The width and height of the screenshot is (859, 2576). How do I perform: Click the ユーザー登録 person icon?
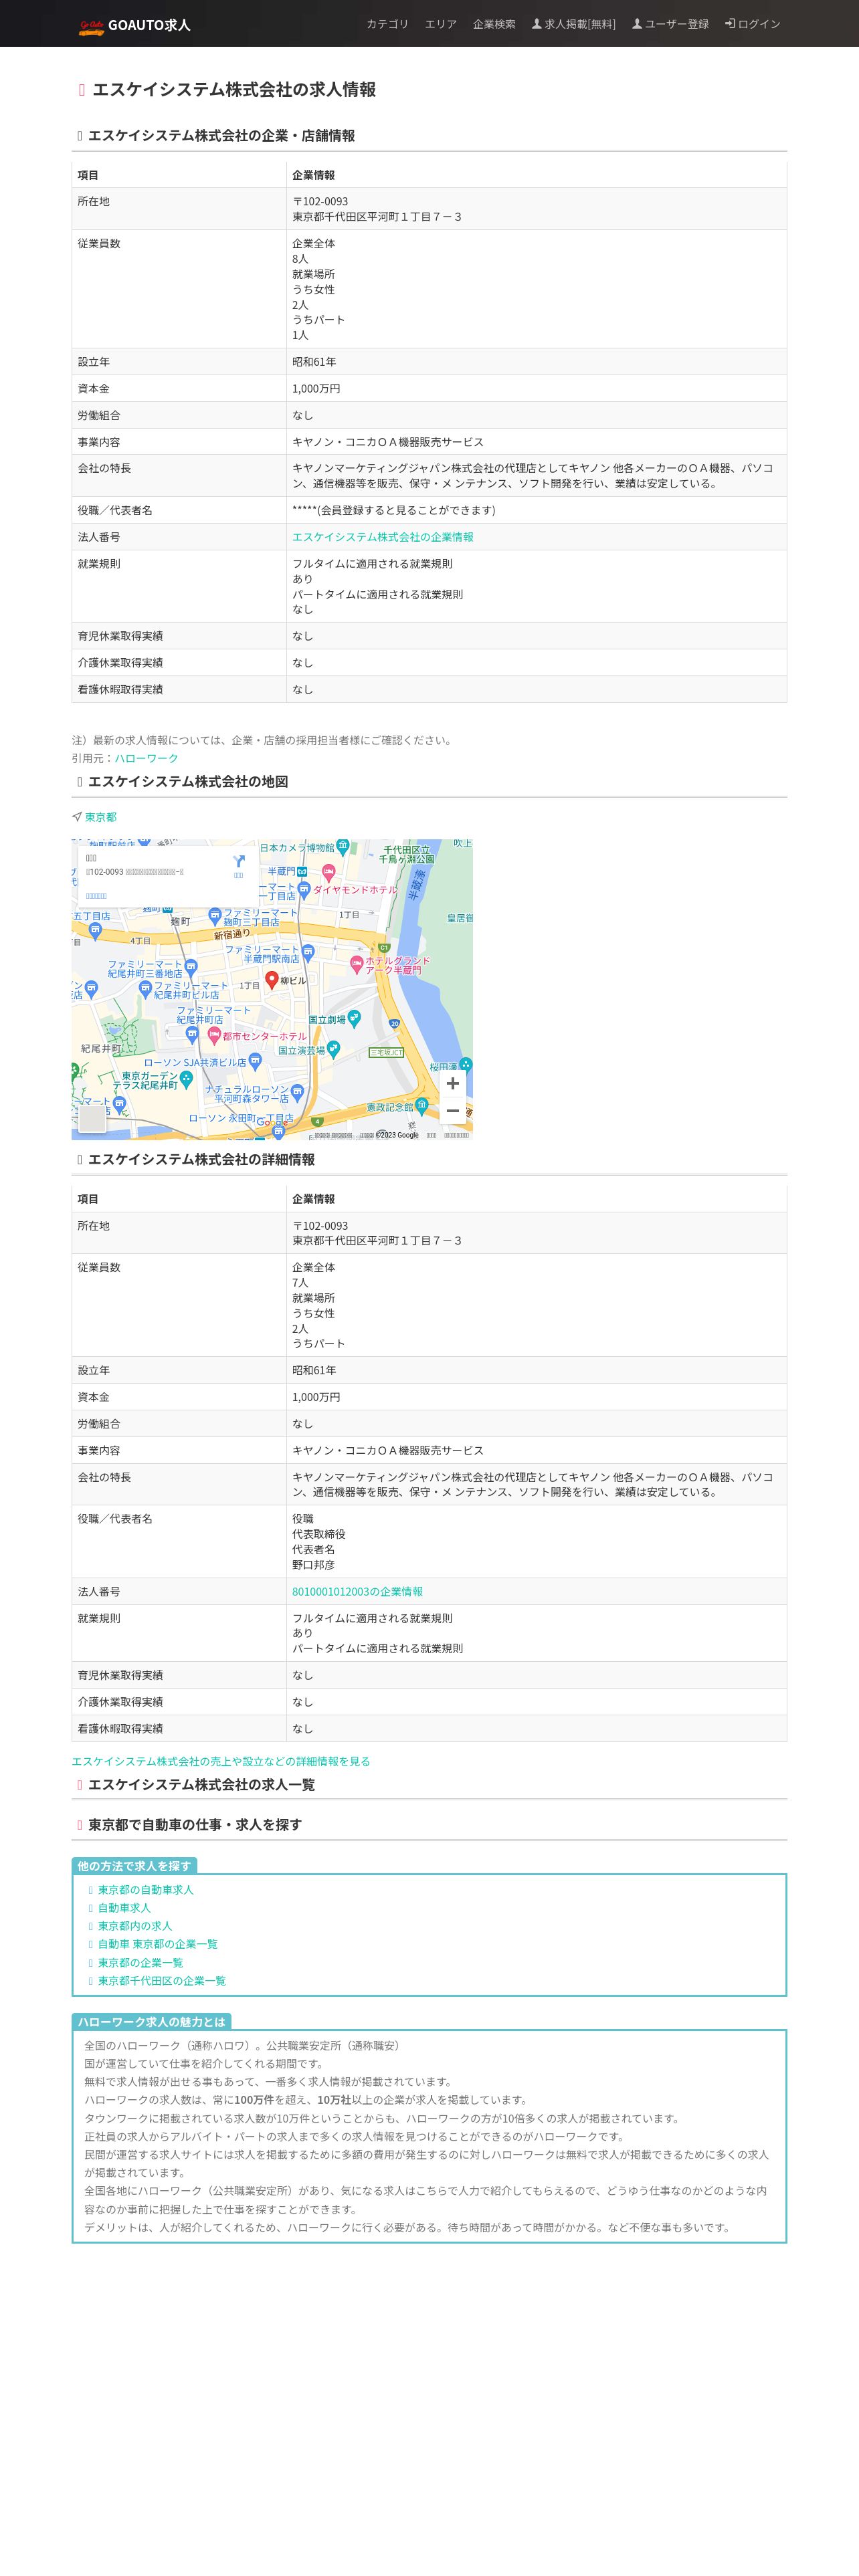(x=637, y=24)
